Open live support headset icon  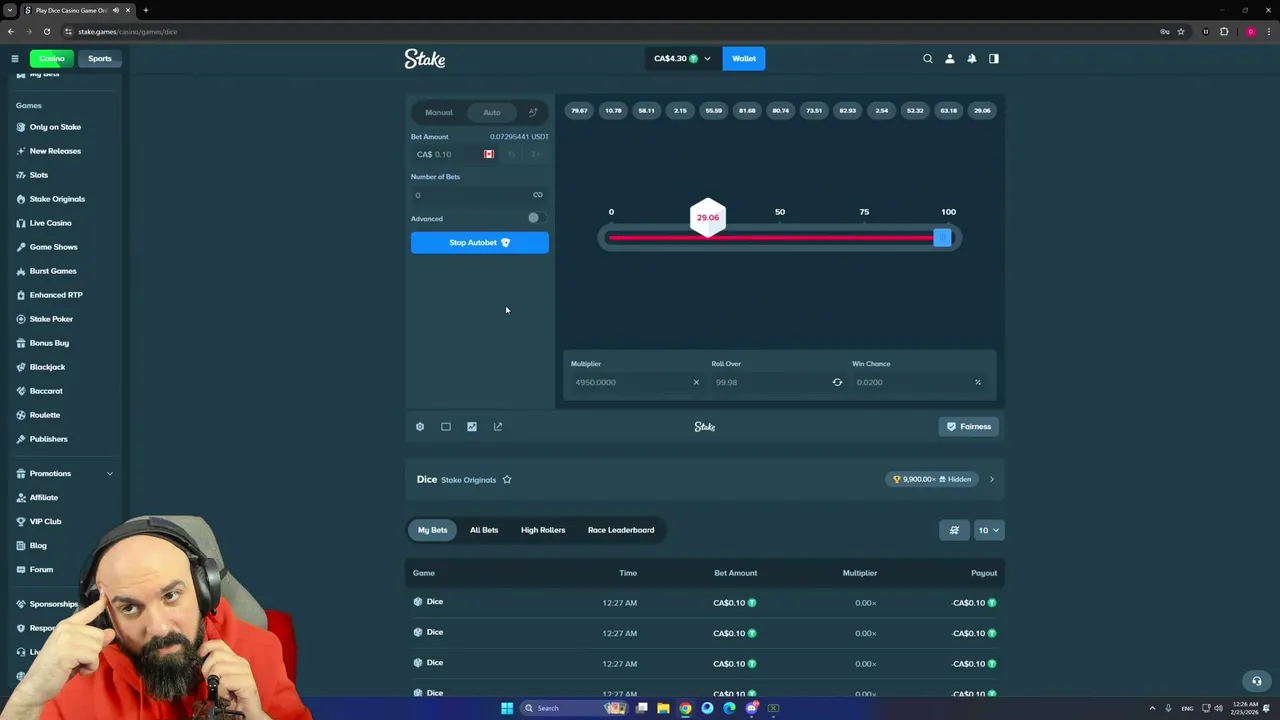click(x=1257, y=681)
